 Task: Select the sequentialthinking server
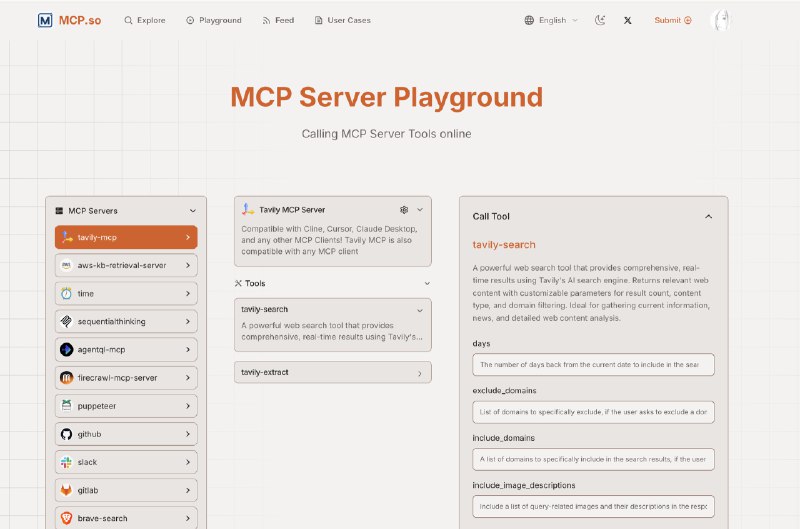pyautogui.click(x=126, y=321)
